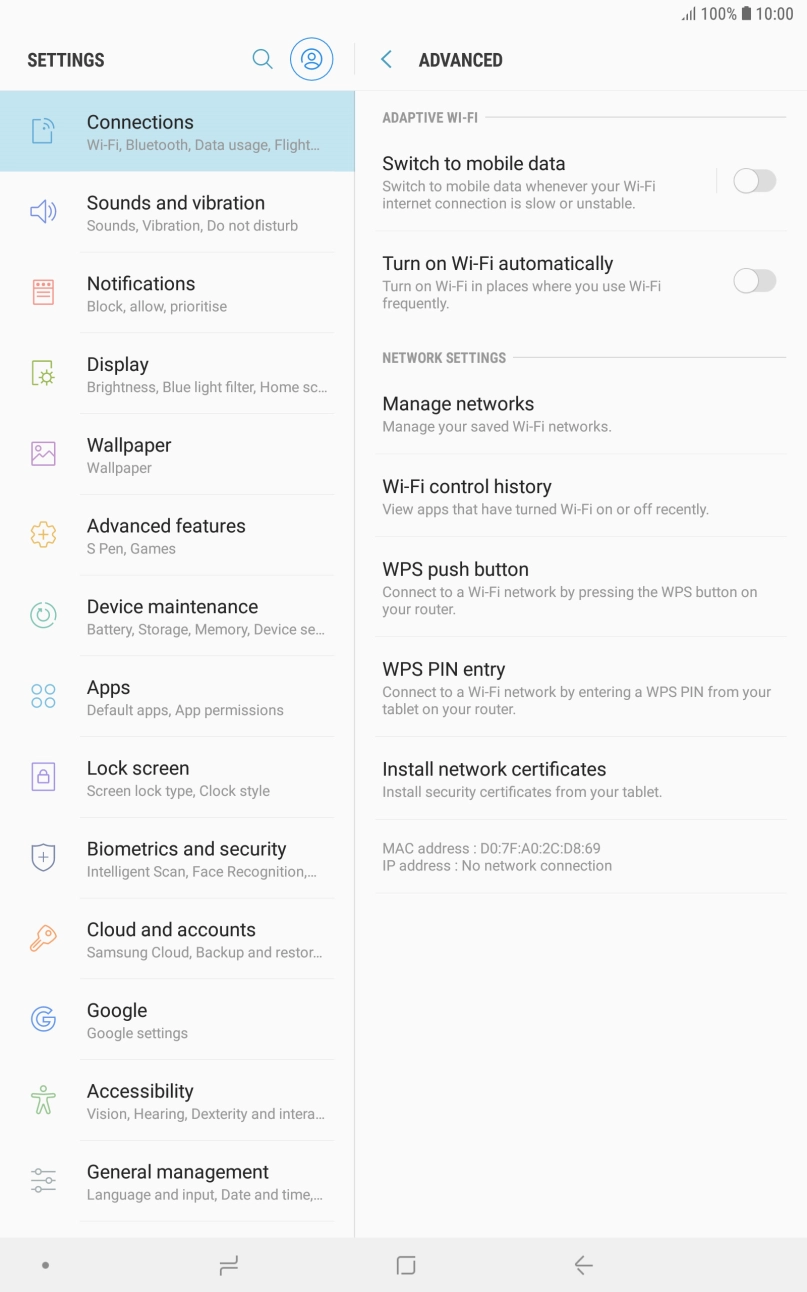
Task: Tap the Sounds and vibration speaker icon
Action: pyautogui.click(x=43, y=212)
